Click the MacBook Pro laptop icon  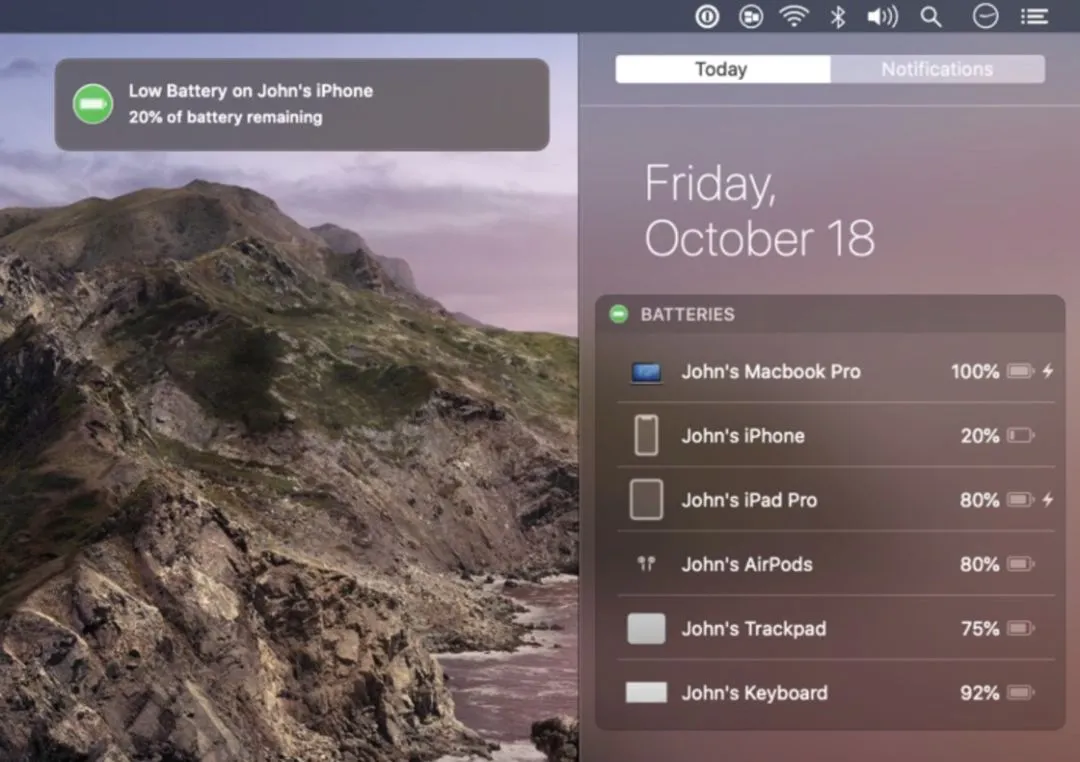[646, 373]
